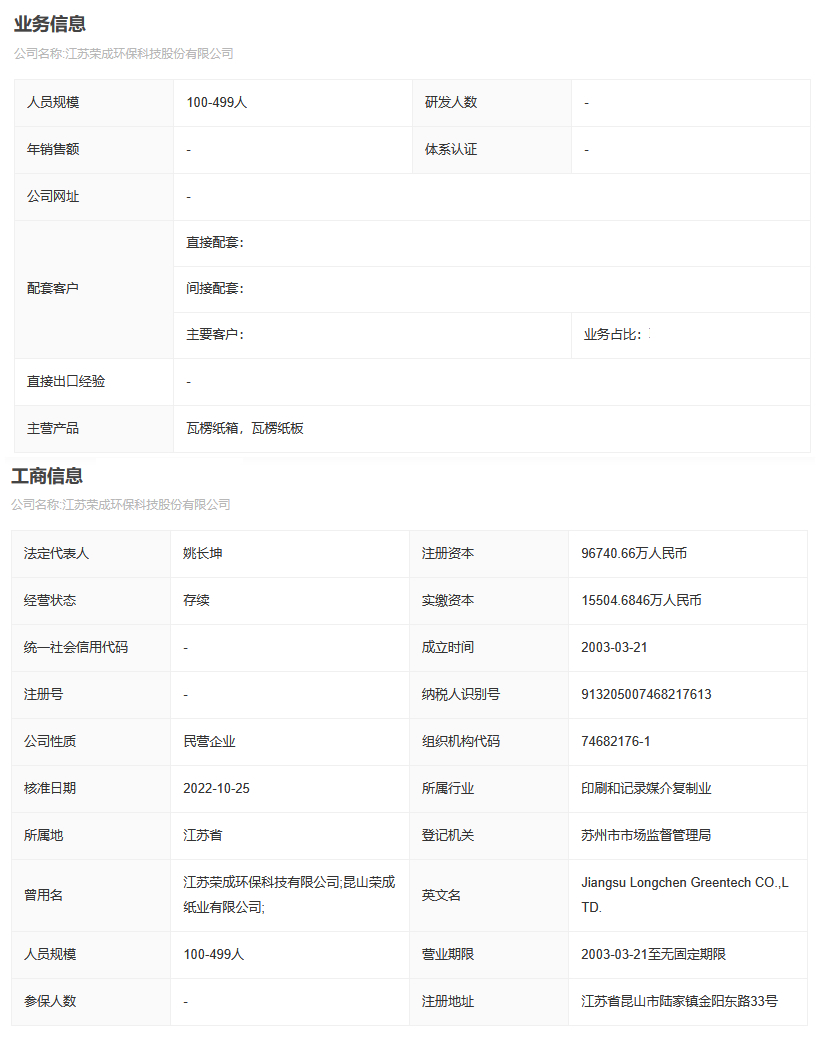This screenshot has width=826, height=1050.
Task: Select the 间接配套 row
Action: [492, 289]
